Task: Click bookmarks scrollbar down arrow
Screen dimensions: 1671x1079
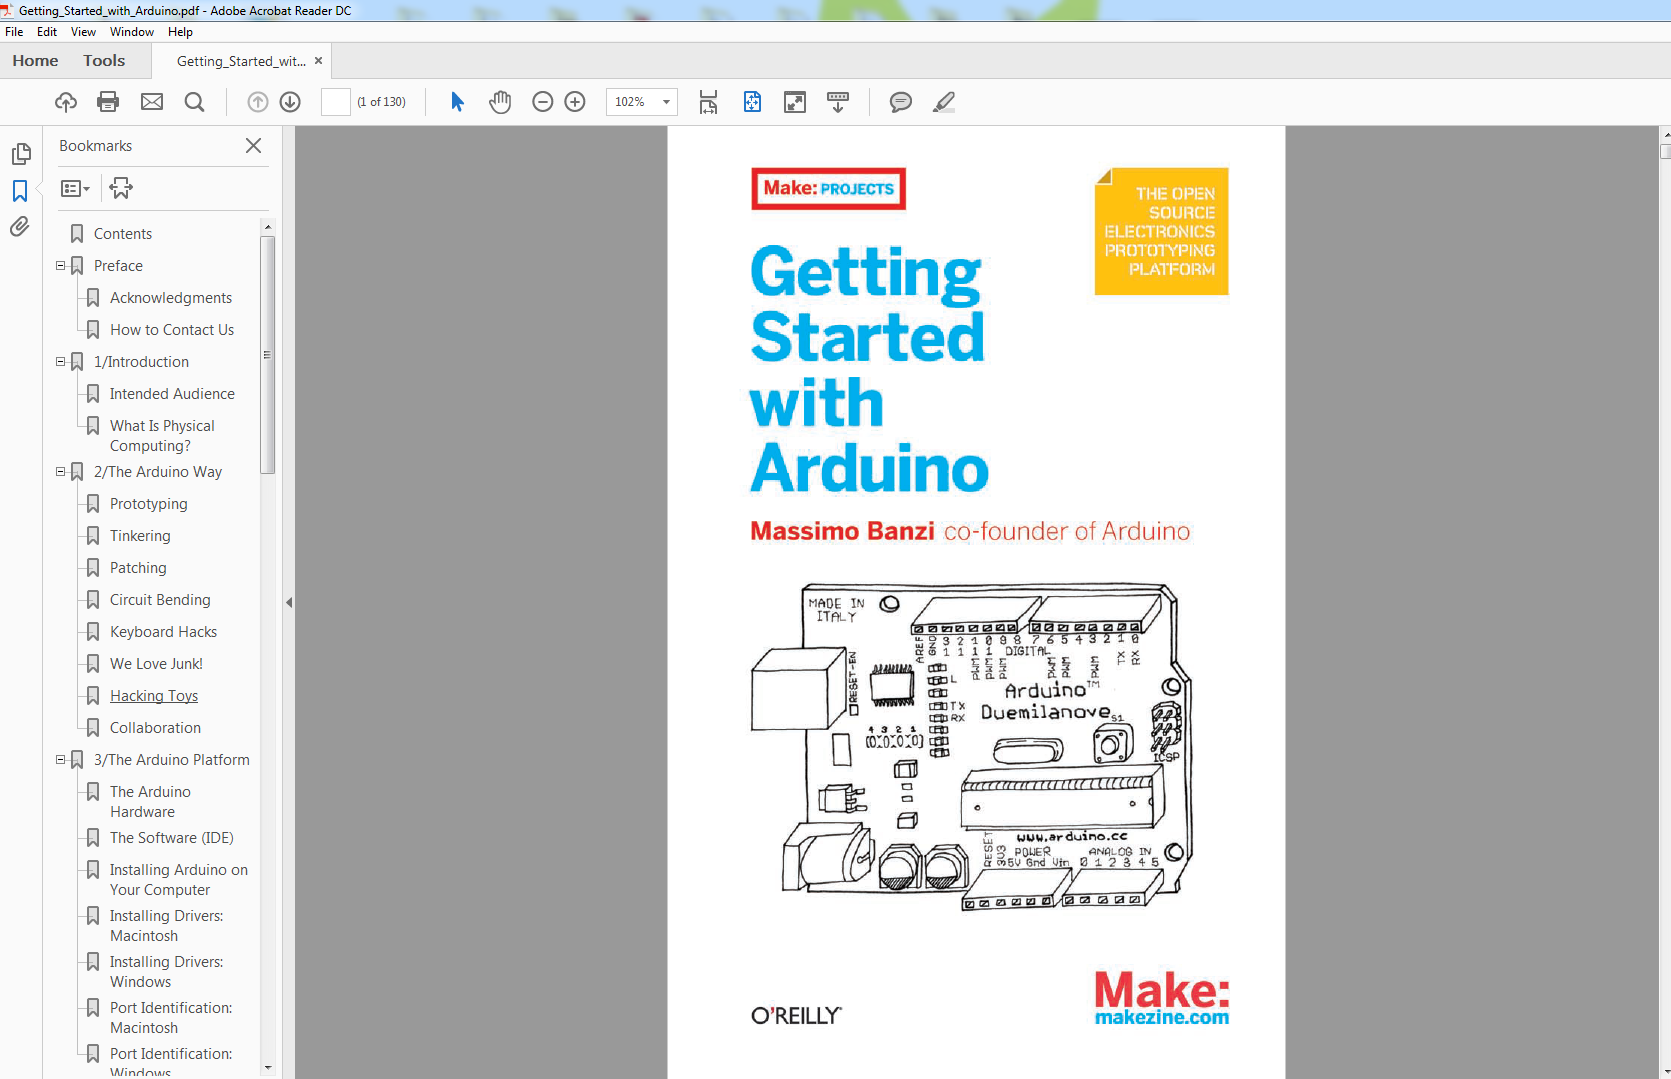Action: 267,1068
